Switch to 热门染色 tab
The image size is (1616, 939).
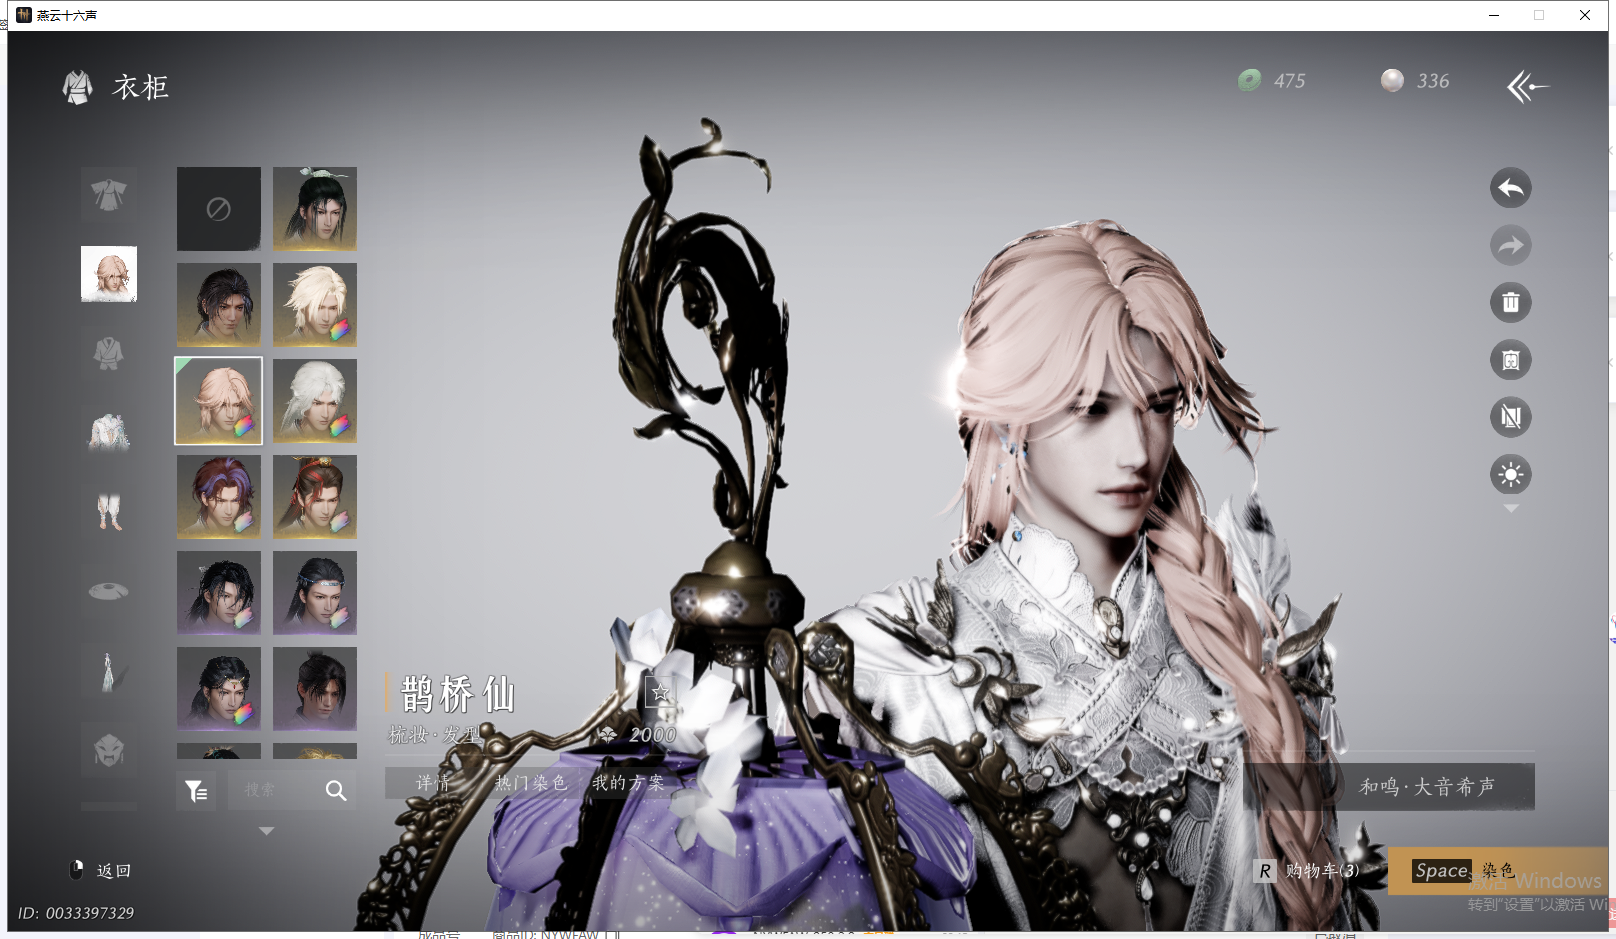pyautogui.click(x=531, y=783)
